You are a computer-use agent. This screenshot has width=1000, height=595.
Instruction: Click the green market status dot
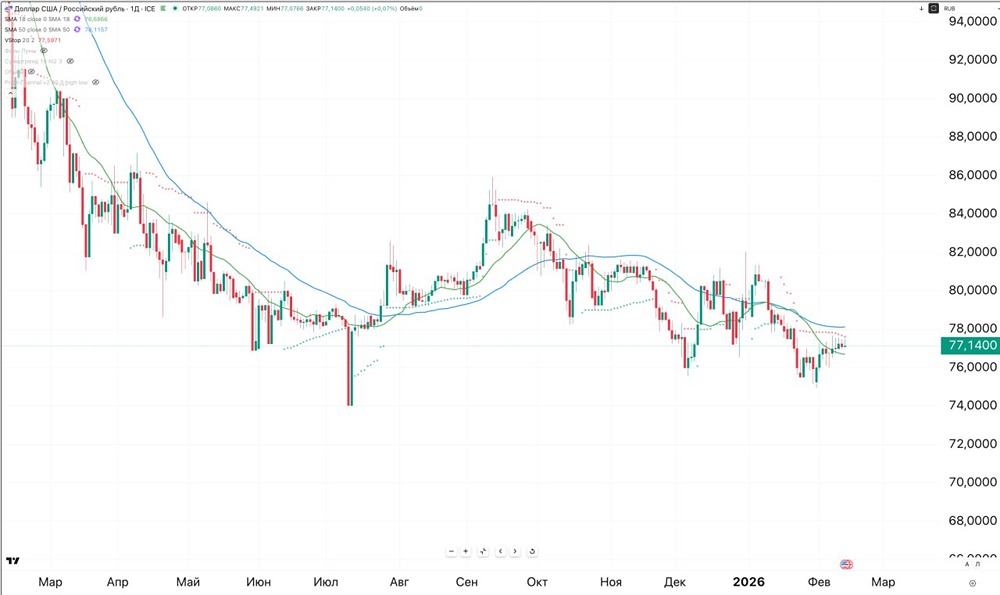pos(175,8)
